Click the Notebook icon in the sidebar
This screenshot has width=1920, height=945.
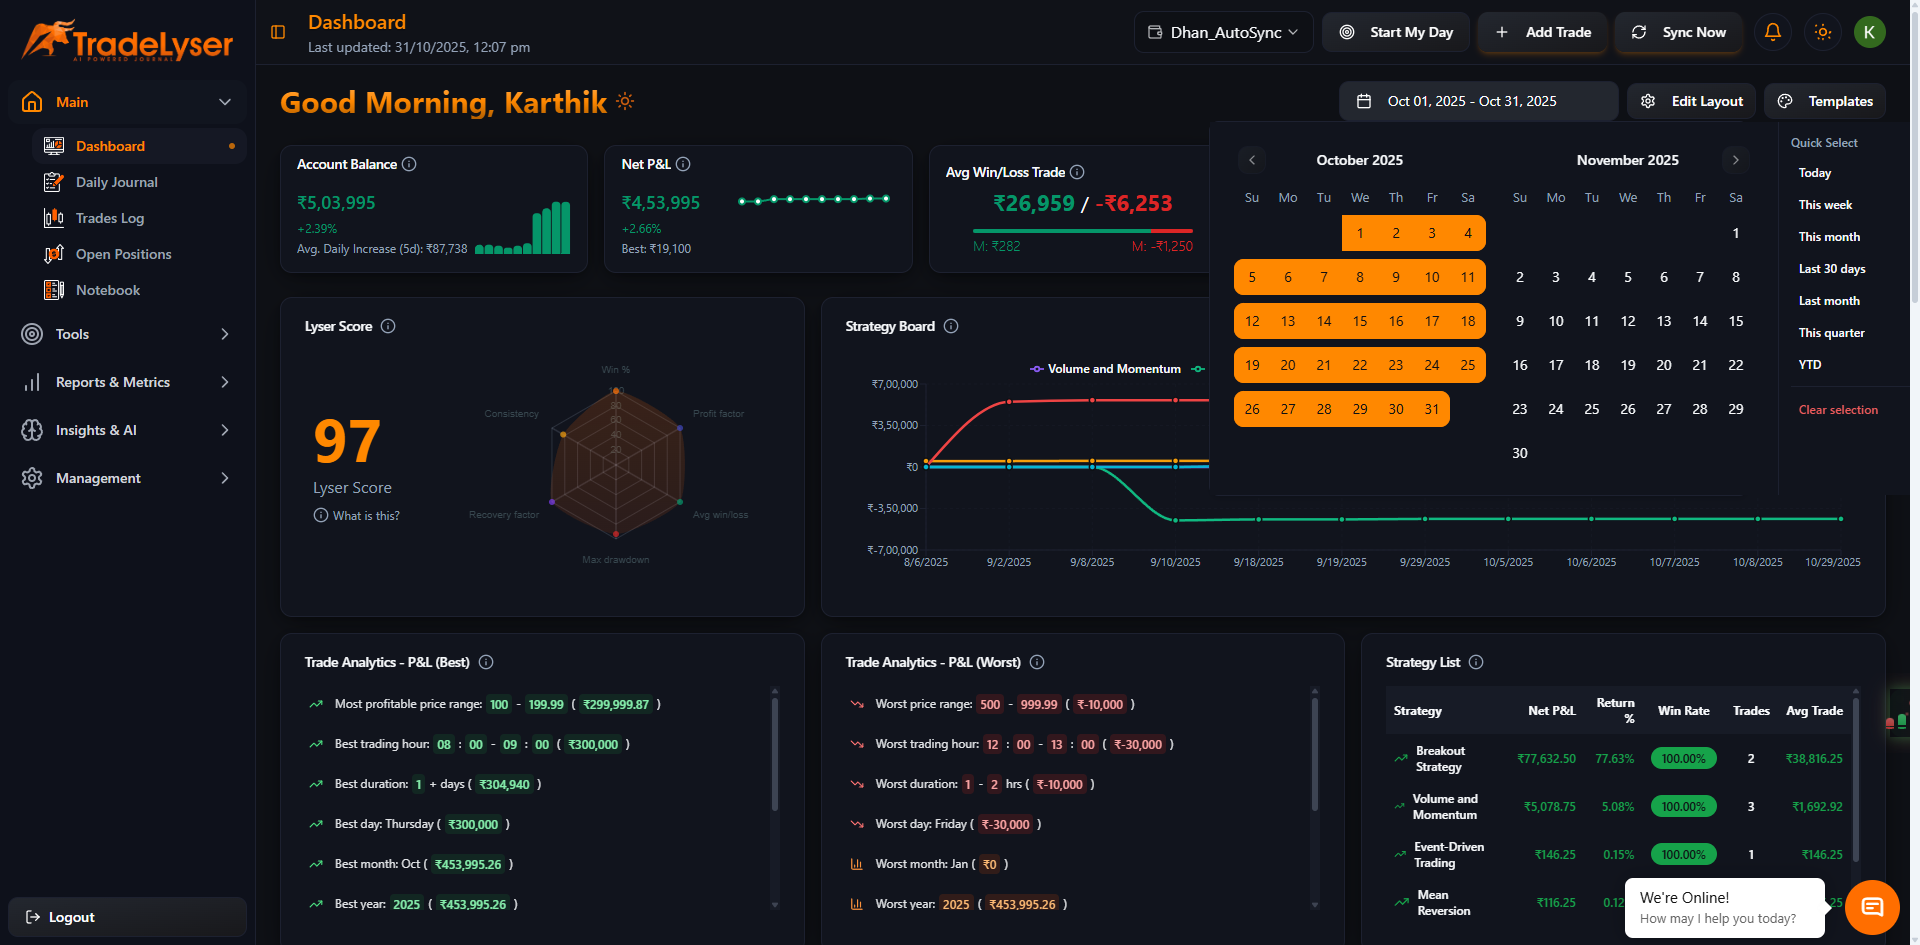pos(53,290)
